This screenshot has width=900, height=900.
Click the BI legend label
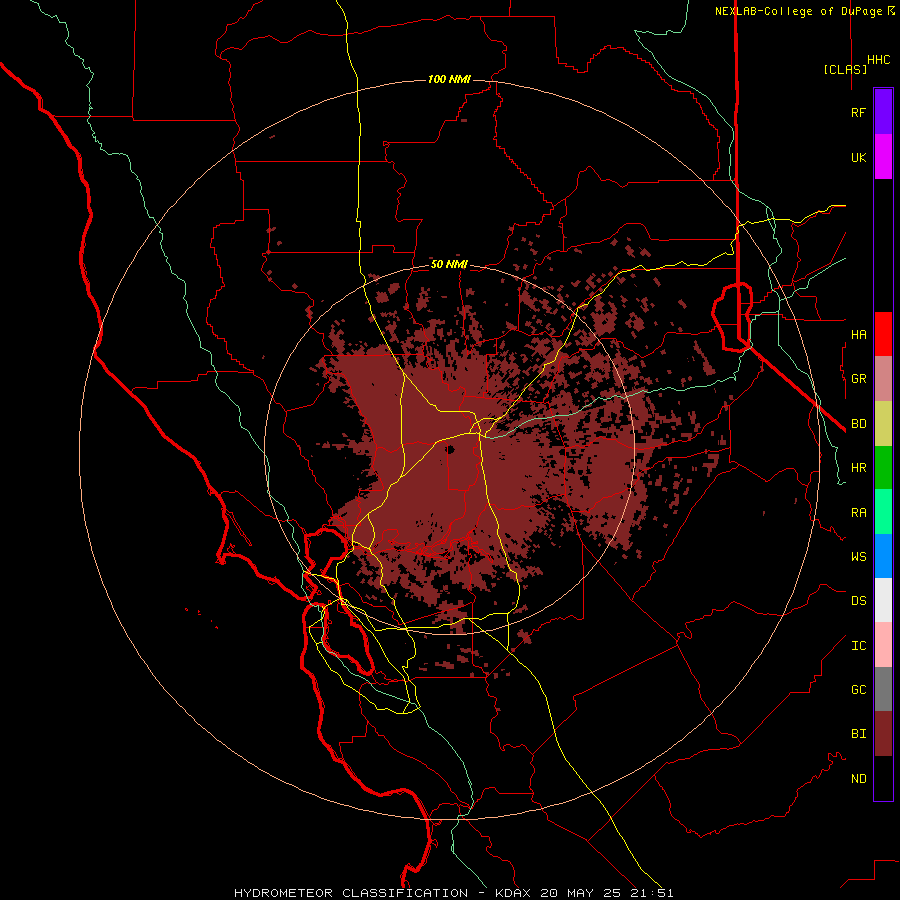pyautogui.click(x=858, y=734)
